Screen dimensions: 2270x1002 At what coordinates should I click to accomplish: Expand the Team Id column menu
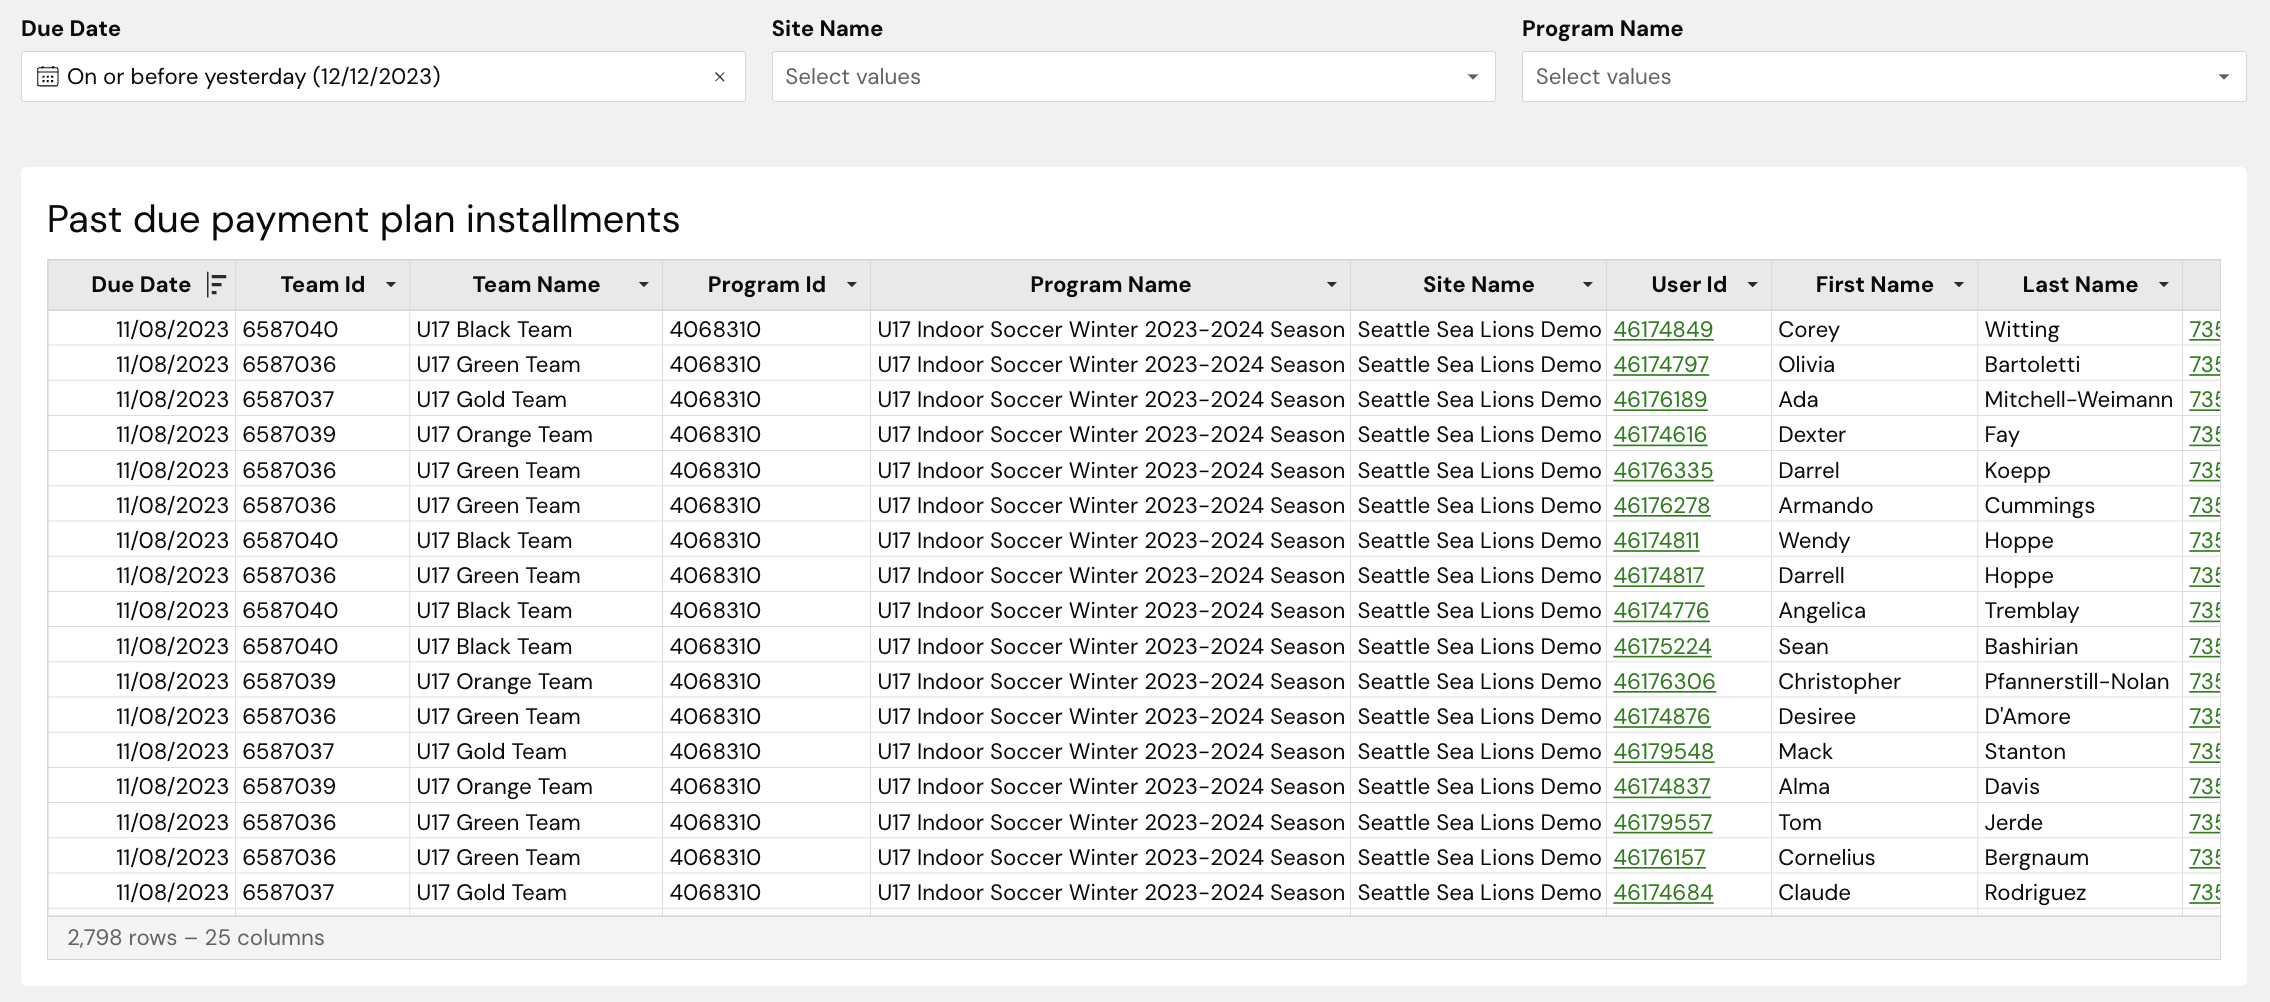(x=391, y=285)
